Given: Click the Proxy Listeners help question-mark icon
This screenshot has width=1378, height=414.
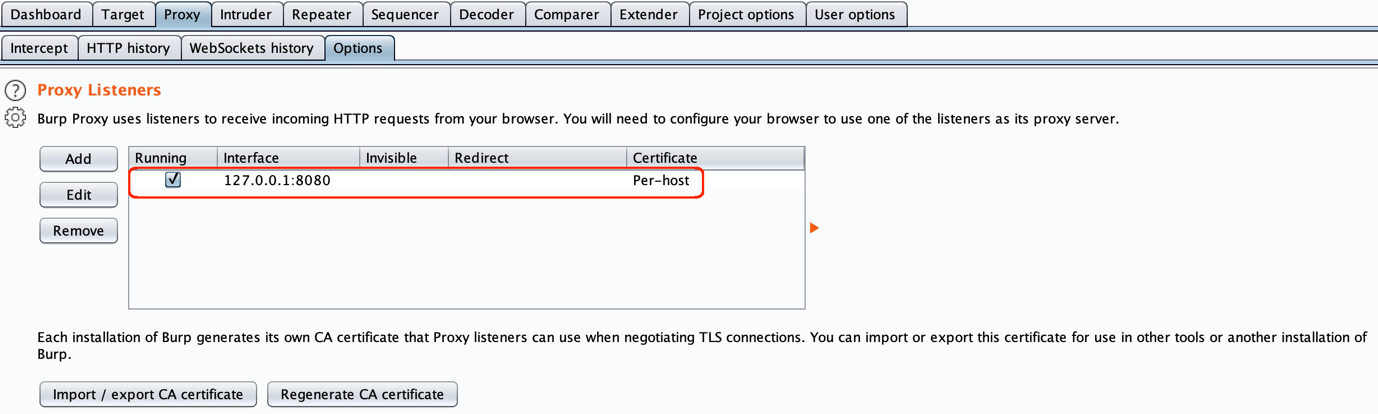Looking at the screenshot, I should click(15, 91).
